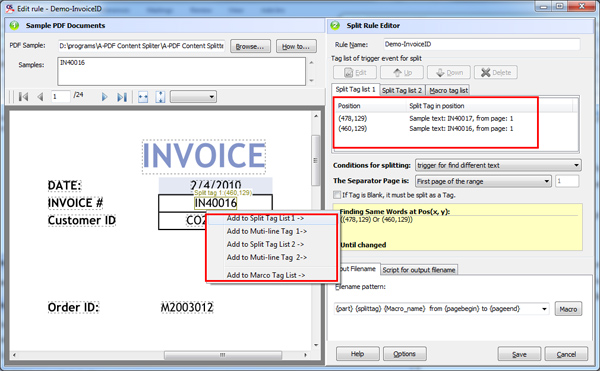Open Options dialog
The height and width of the screenshot is (371, 600).
pos(405,354)
